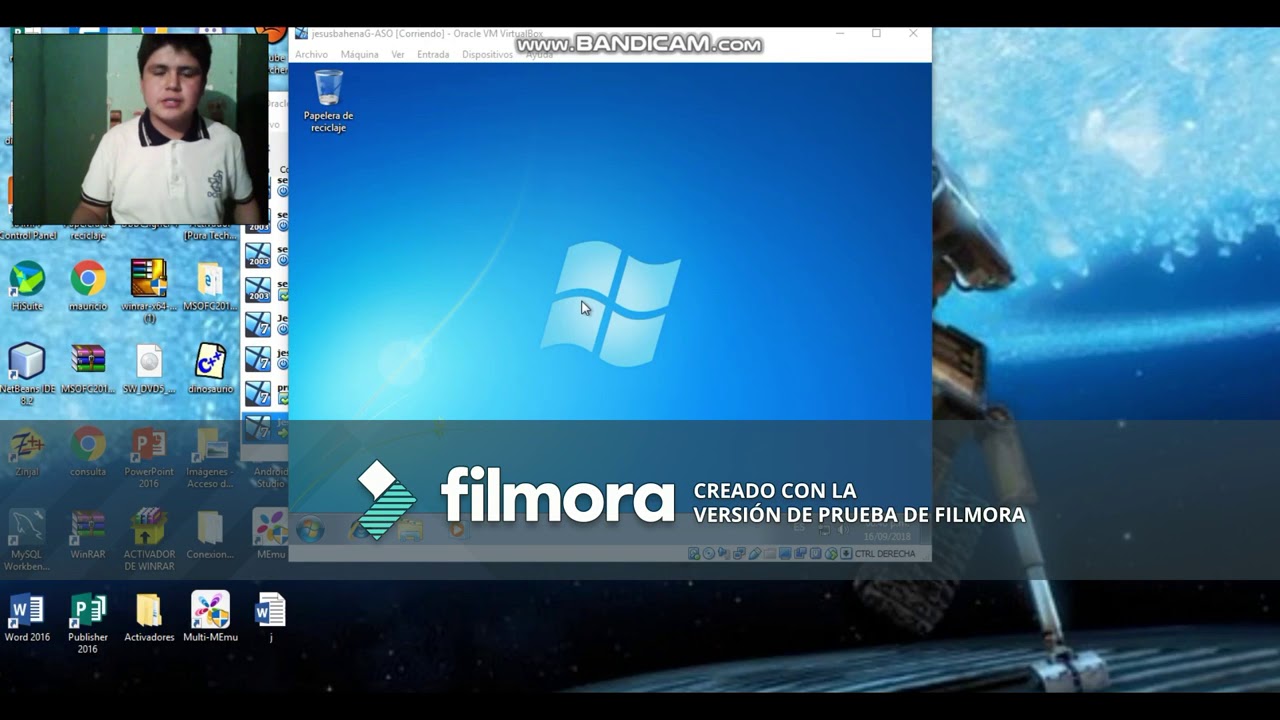Launch the Chrome shortcut named mauricio
The height and width of the screenshot is (720, 1280).
(x=88, y=279)
